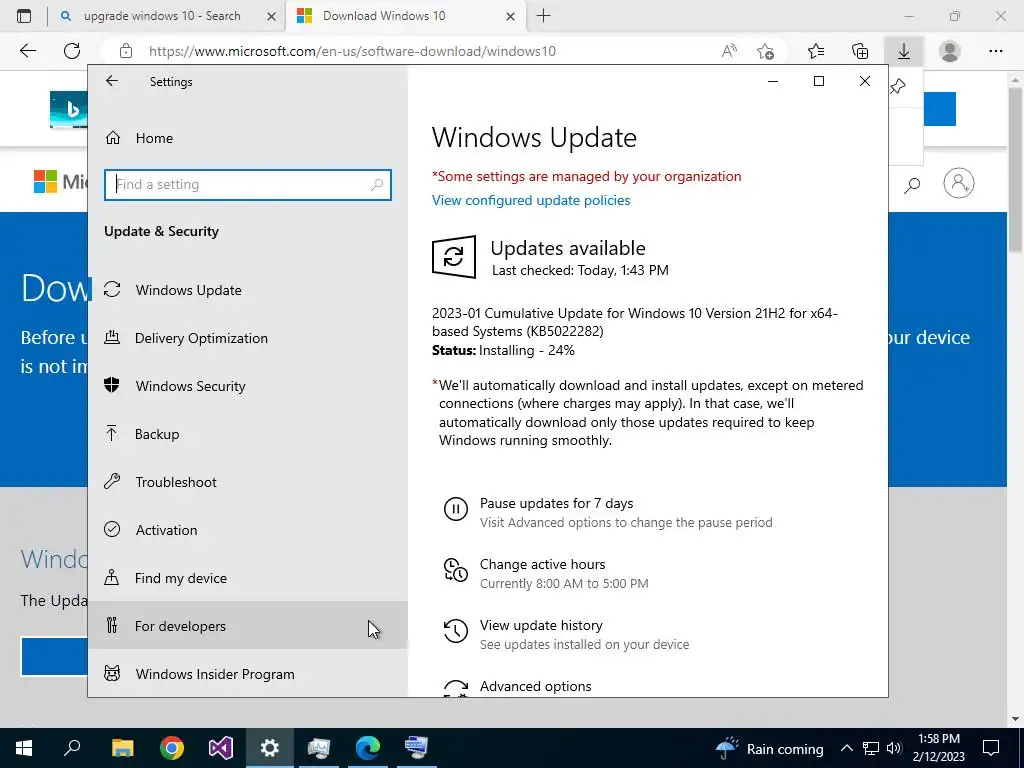Open Edge Settings and more menu

(995, 51)
